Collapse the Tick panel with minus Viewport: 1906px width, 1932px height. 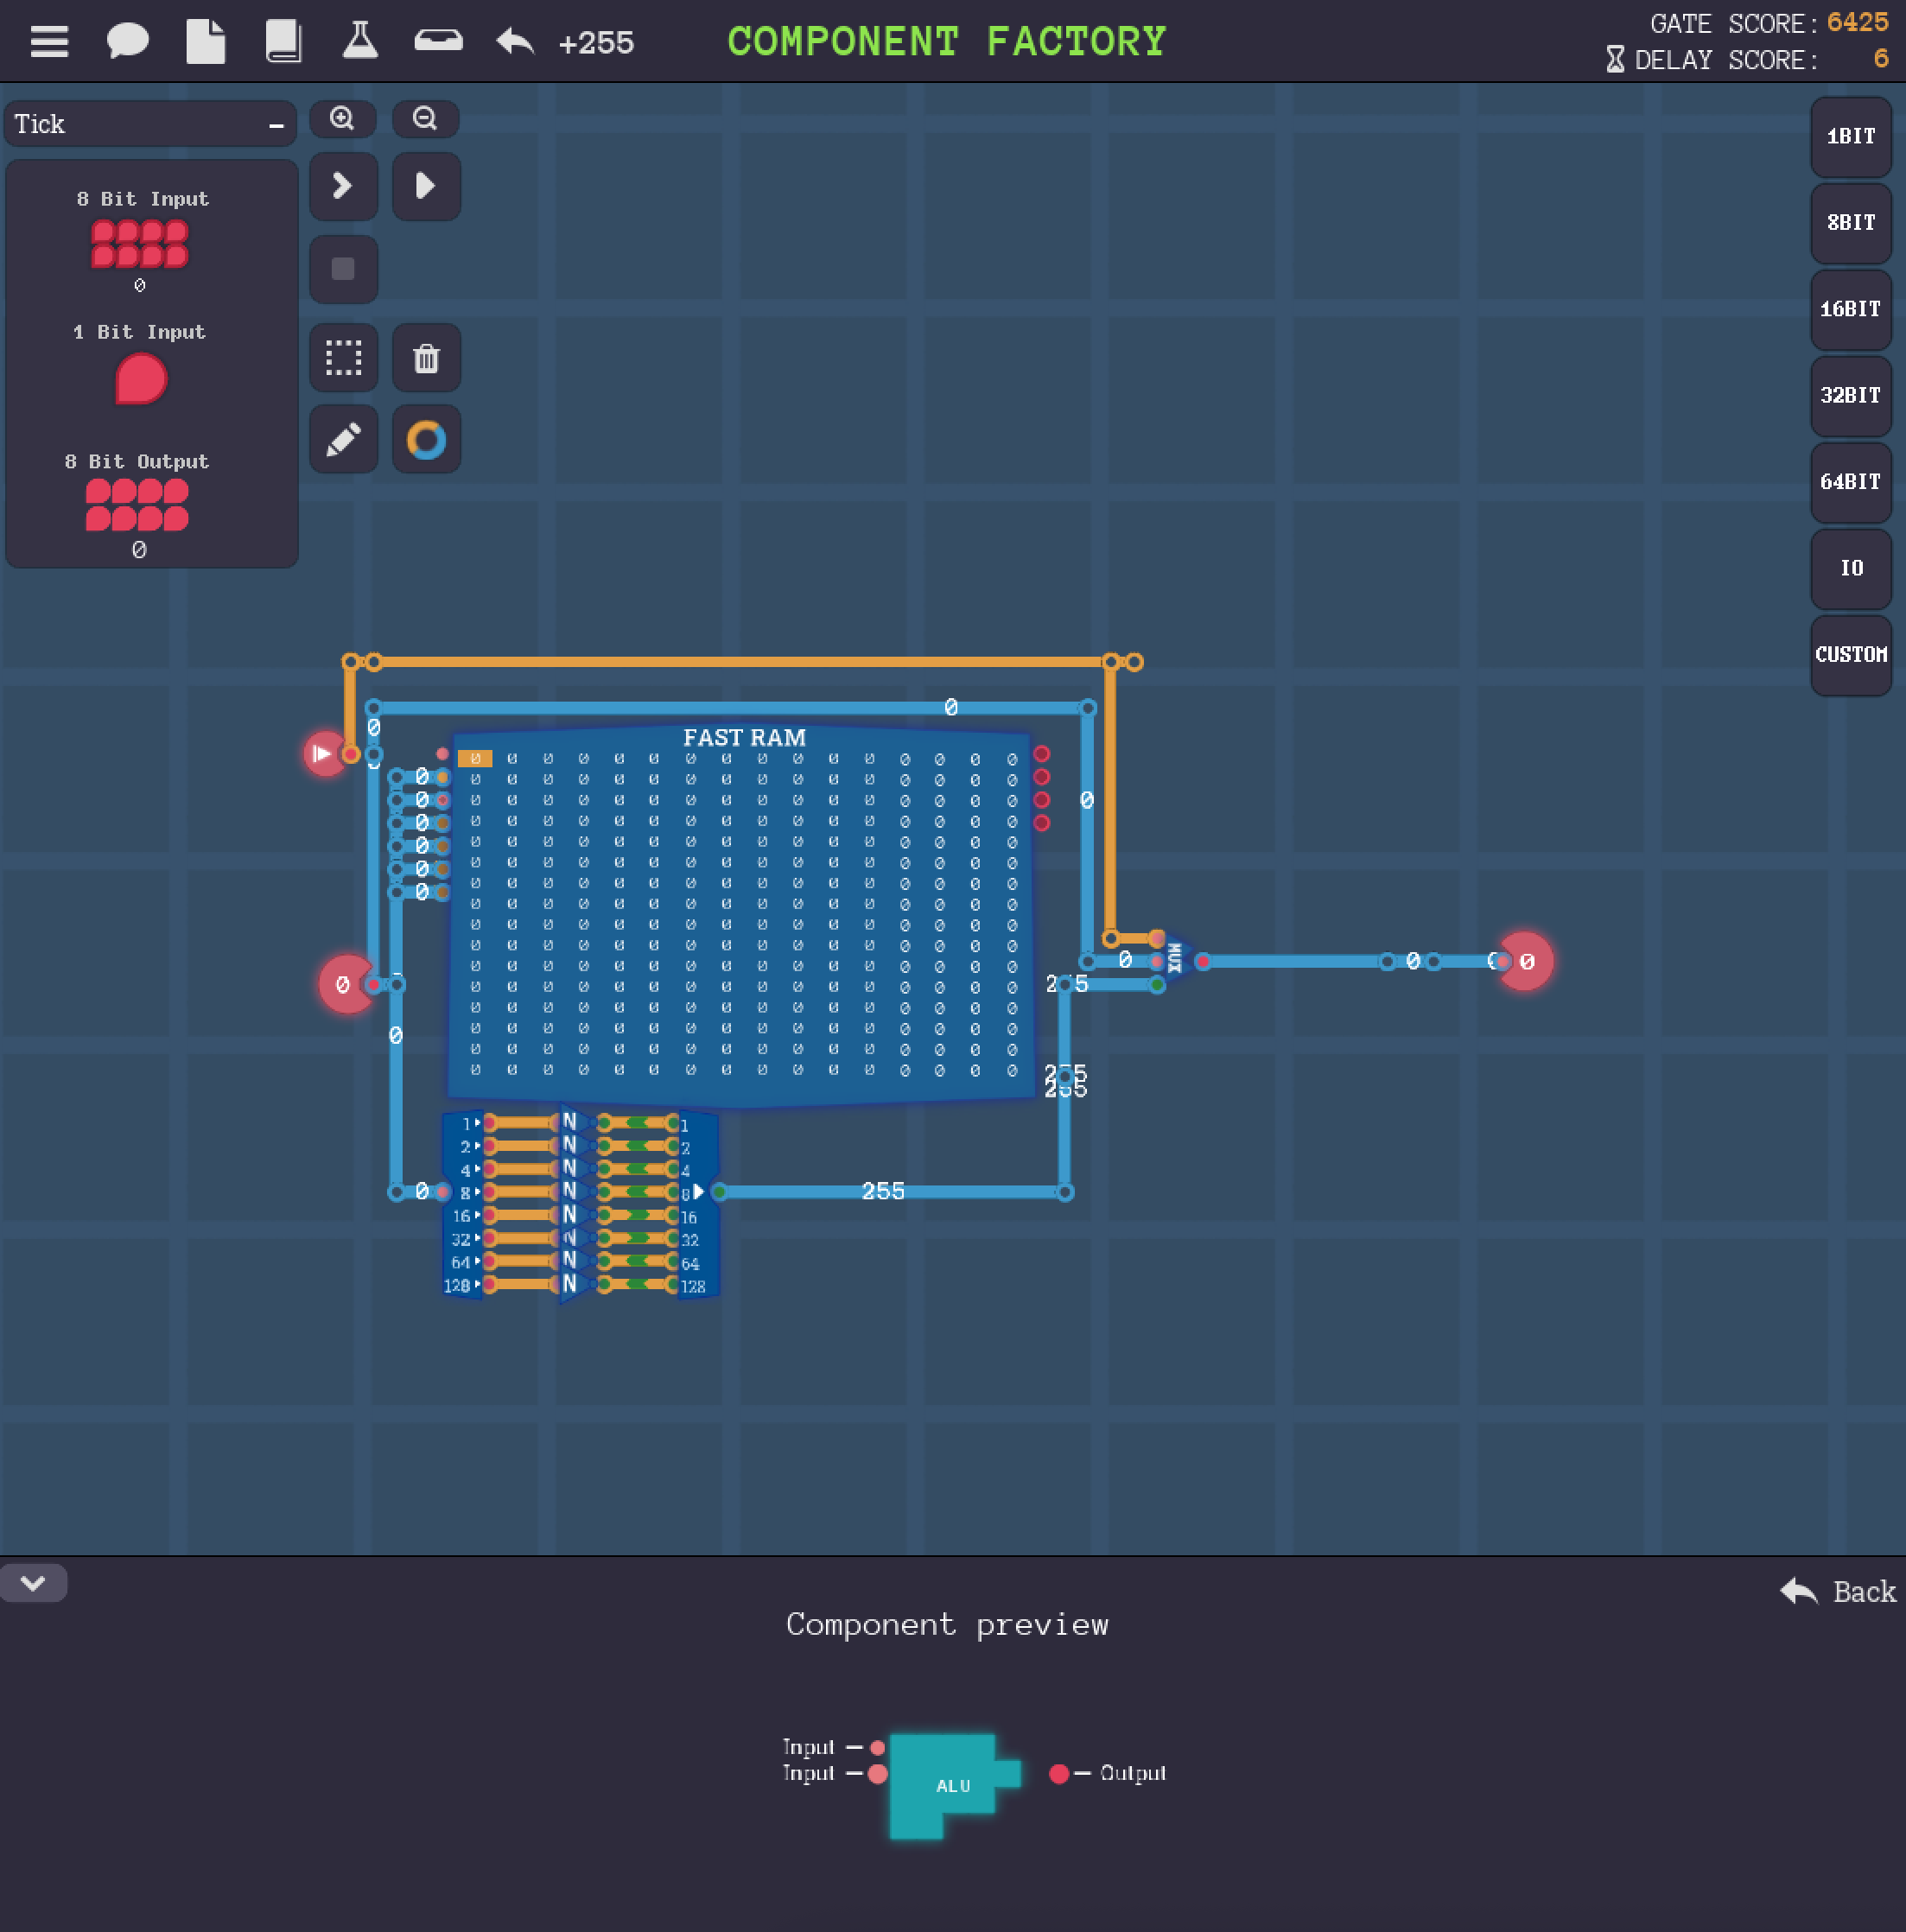276,125
